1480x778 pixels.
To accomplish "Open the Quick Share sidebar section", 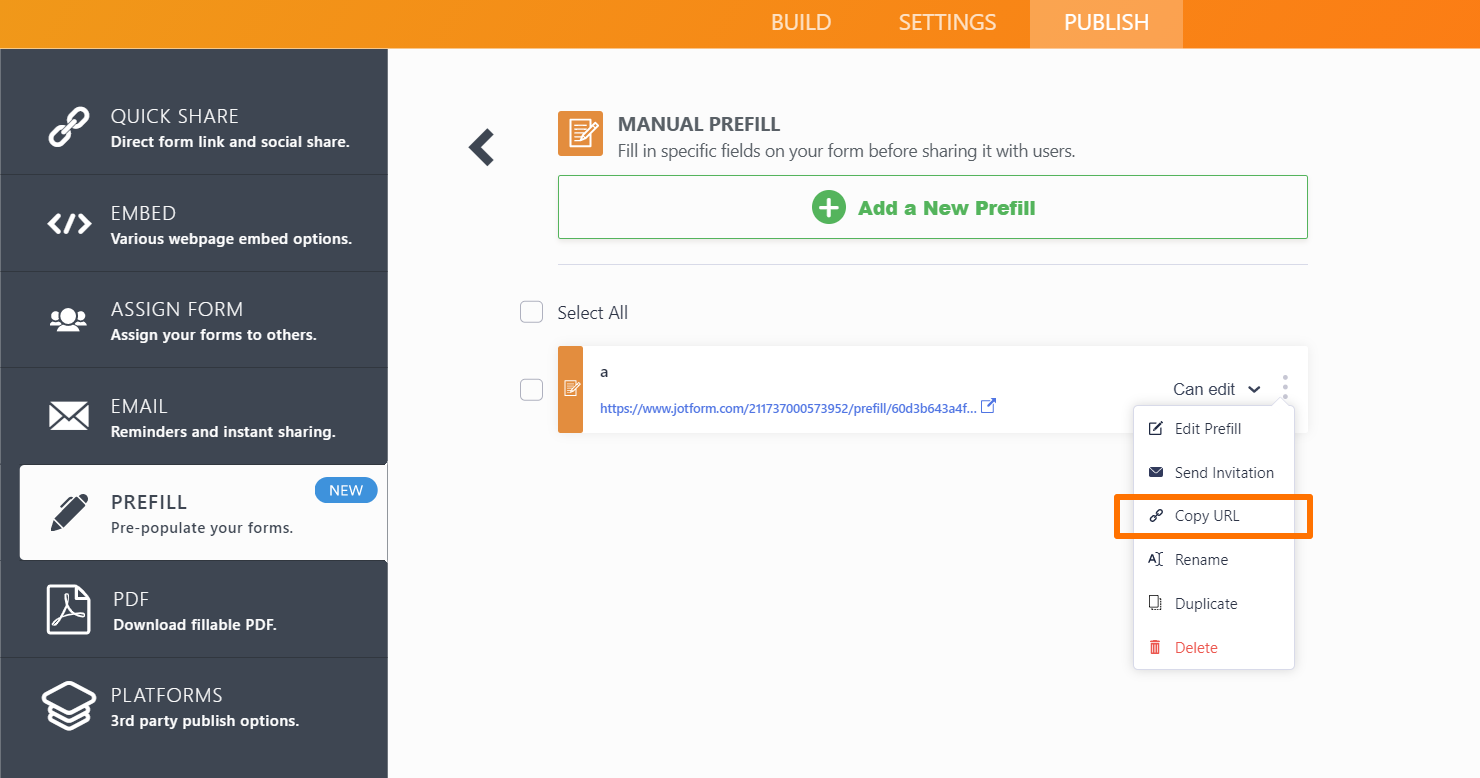I will click(194, 127).
